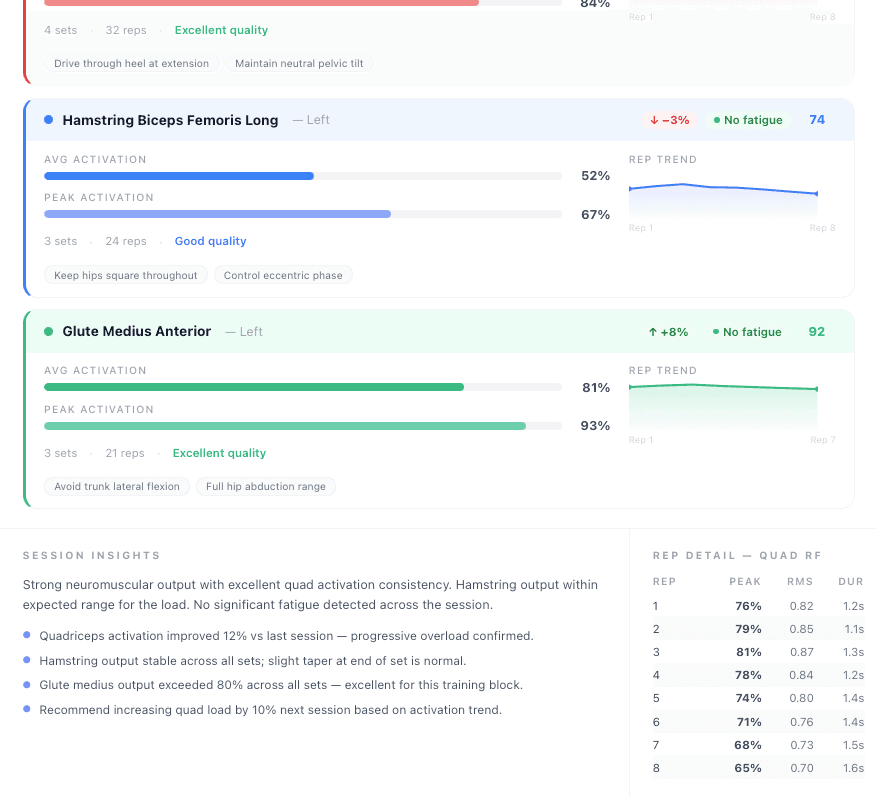The height and width of the screenshot is (797, 876).
Task: Click the score 74 on Hamstring header
Action: point(817,120)
